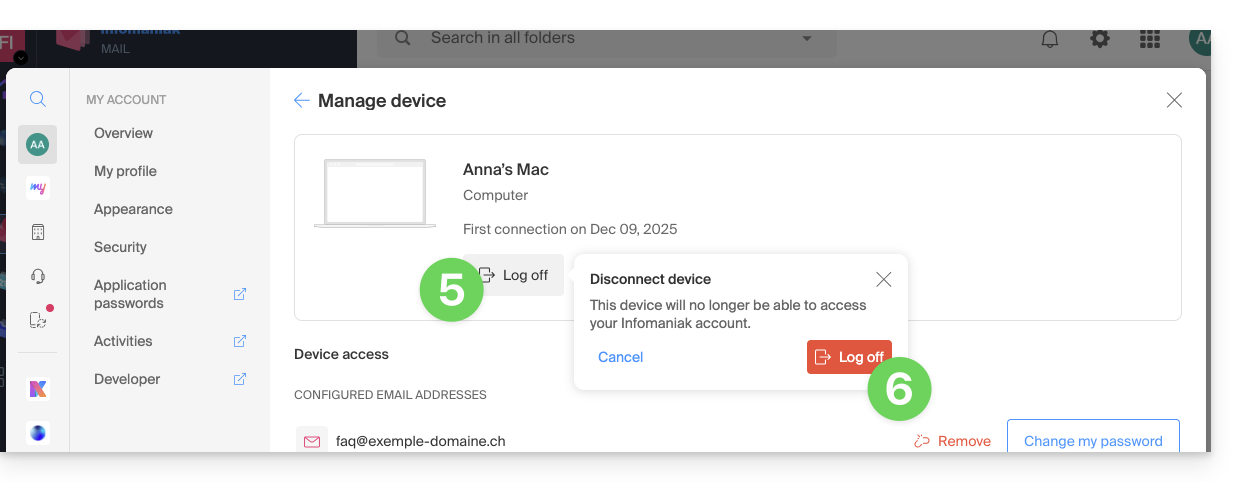Cancel the device disconnection
This screenshot has width=1241, height=482.
(x=620, y=357)
